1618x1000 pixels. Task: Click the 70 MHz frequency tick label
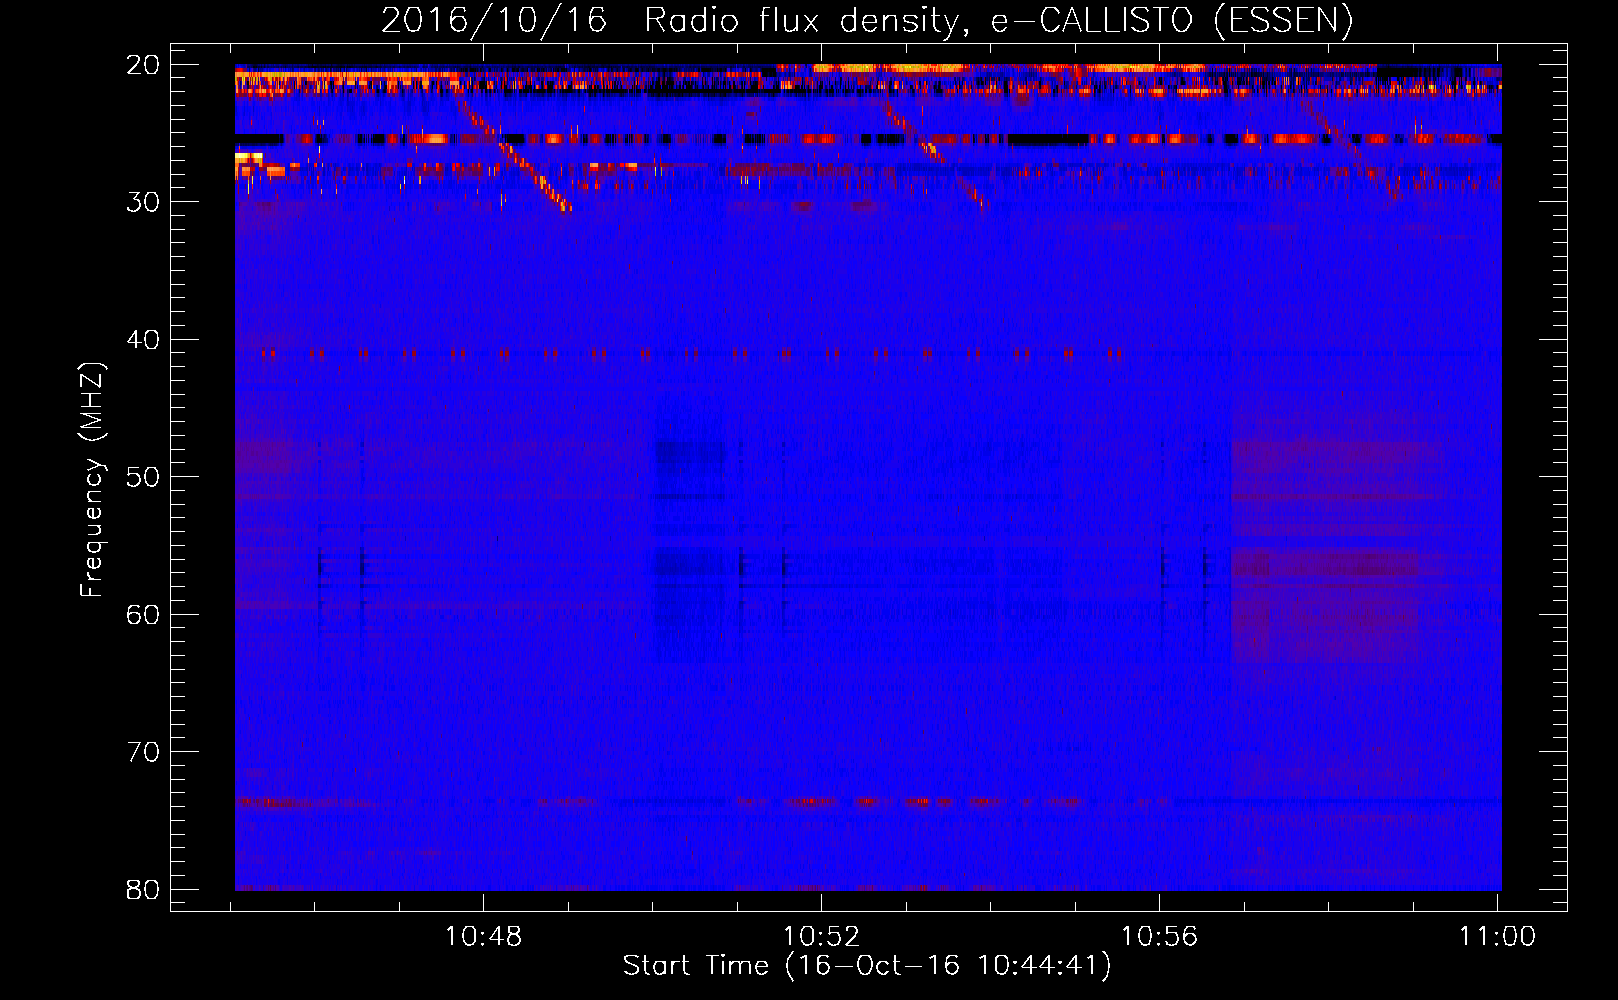pos(143,752)
